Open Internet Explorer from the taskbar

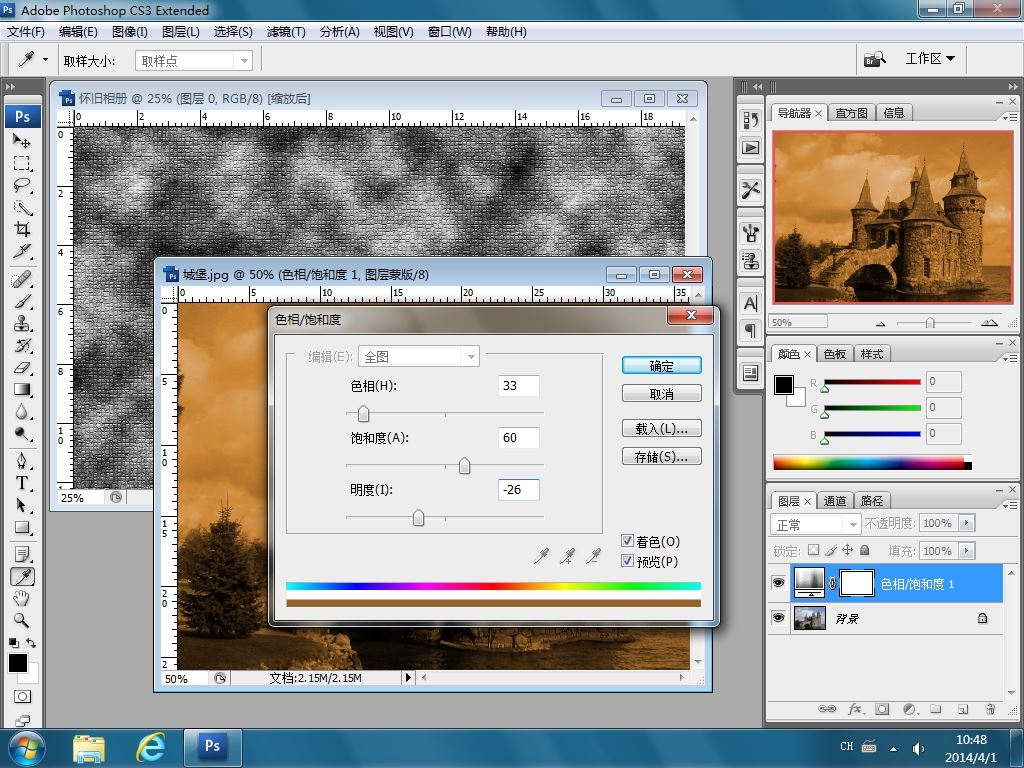150,746
